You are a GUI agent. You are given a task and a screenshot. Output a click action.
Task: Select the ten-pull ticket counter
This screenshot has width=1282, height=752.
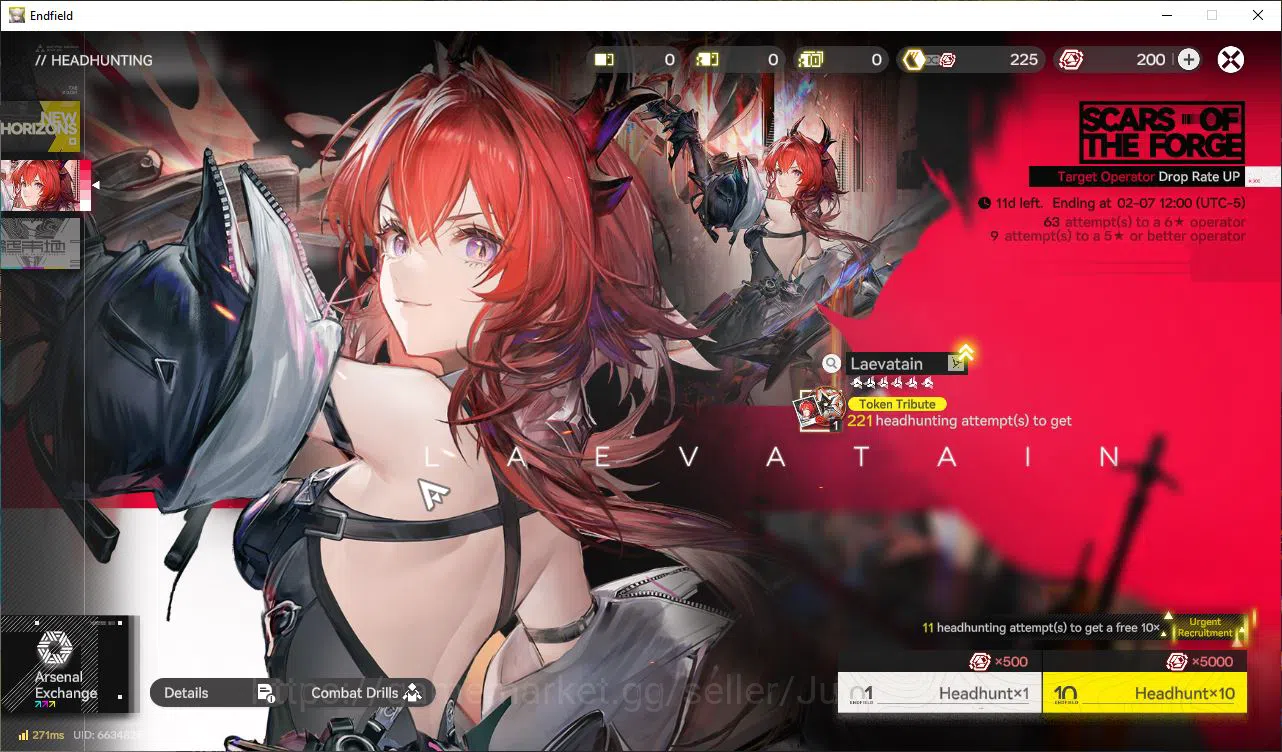[x=842, y=60]
